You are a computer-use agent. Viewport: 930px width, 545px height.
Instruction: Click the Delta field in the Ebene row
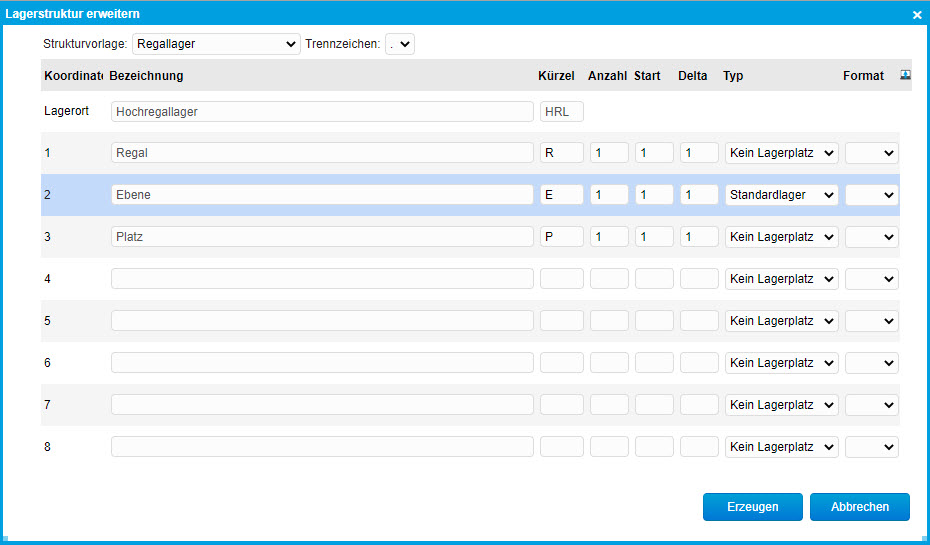pos(699,195)
